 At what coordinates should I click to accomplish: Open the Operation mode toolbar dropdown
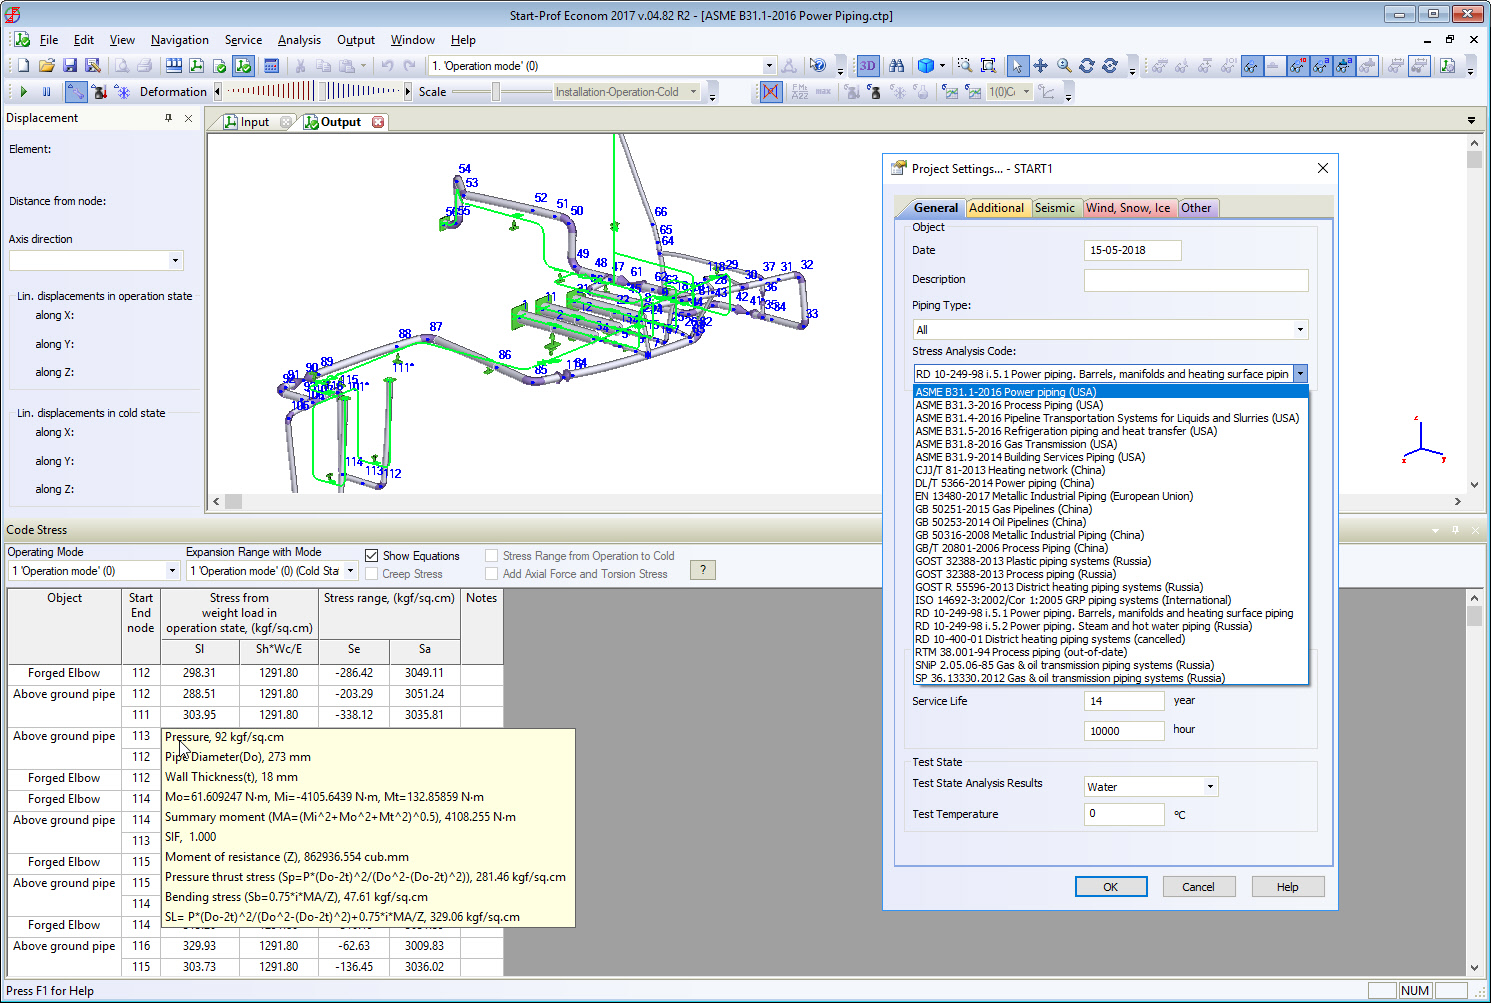pos(769,66)
